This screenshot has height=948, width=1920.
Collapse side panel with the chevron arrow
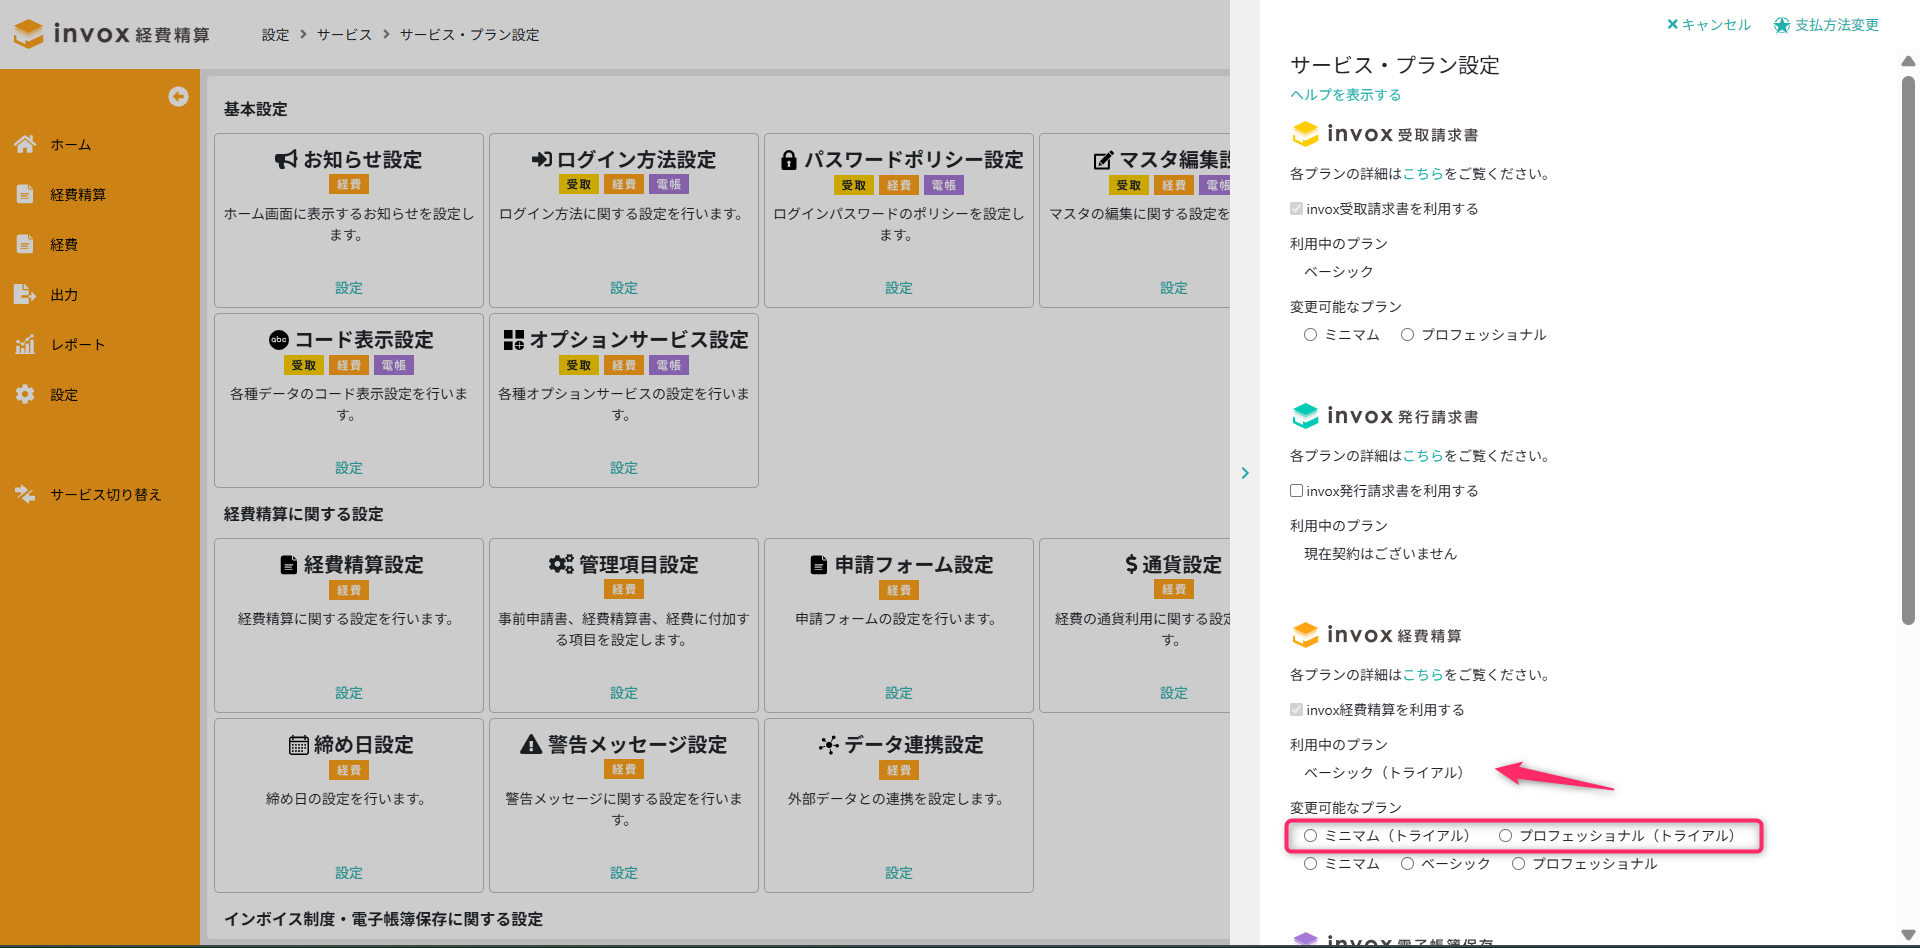(1245, 473)
